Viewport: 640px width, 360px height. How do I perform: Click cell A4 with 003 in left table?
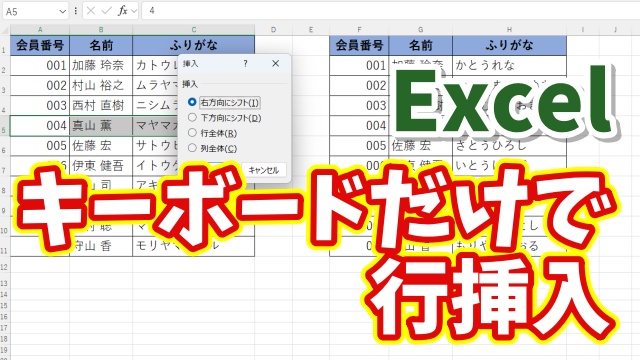point(40,105)
